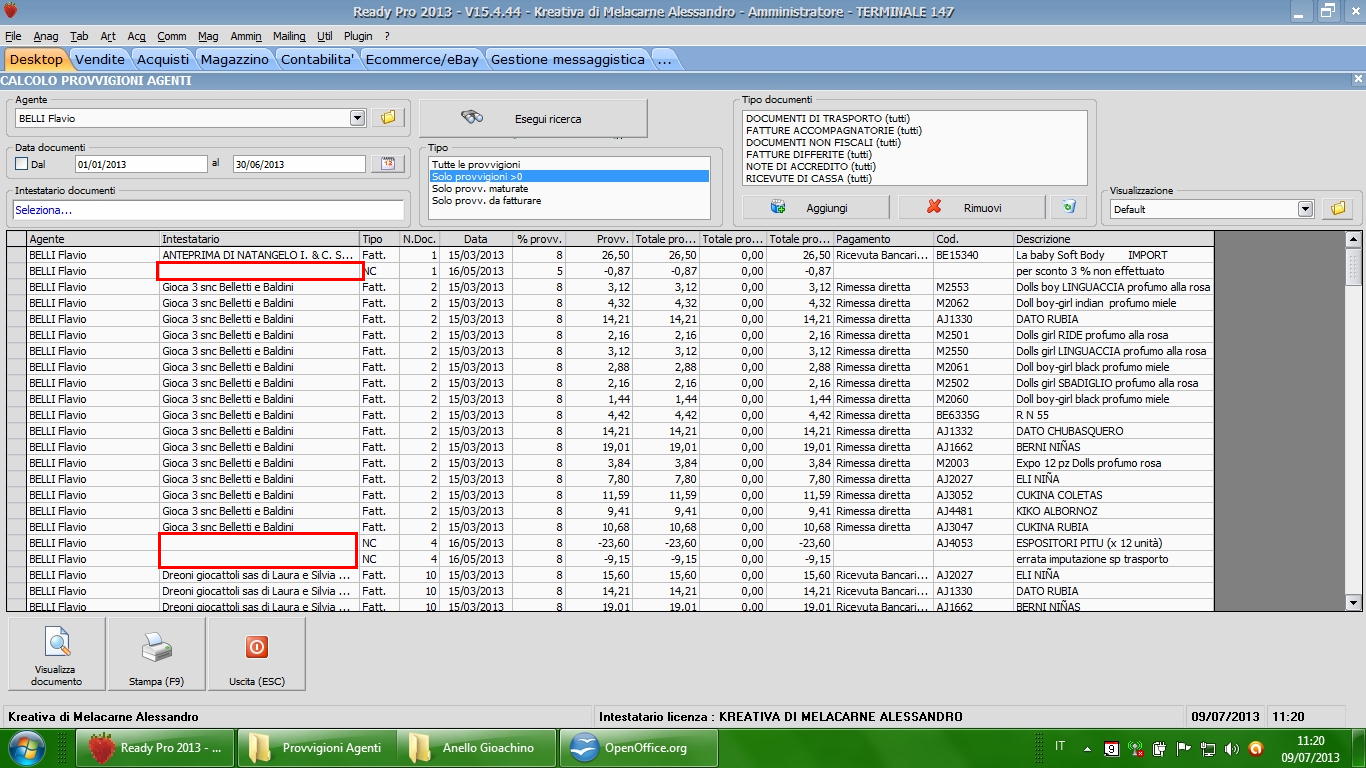Open the calendar picker next to date range
The image size is (1366, 768).
387,164
